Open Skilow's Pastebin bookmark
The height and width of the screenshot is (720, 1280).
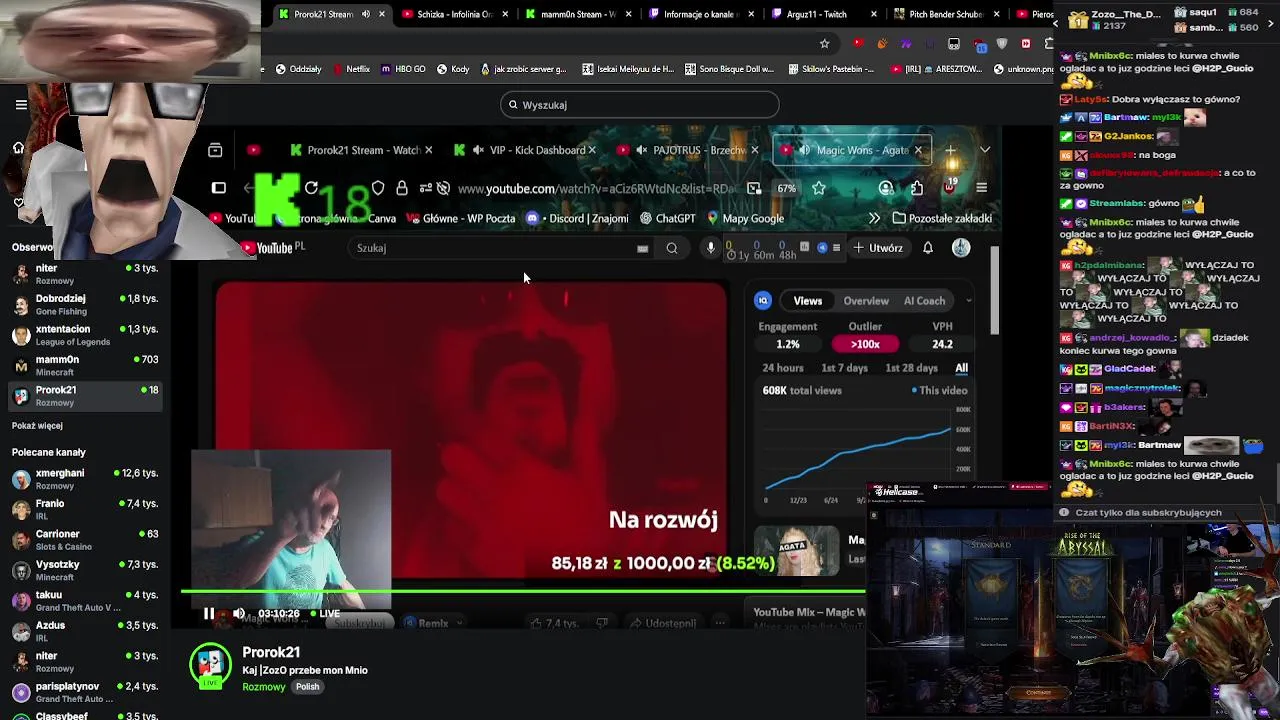[831, 69]
